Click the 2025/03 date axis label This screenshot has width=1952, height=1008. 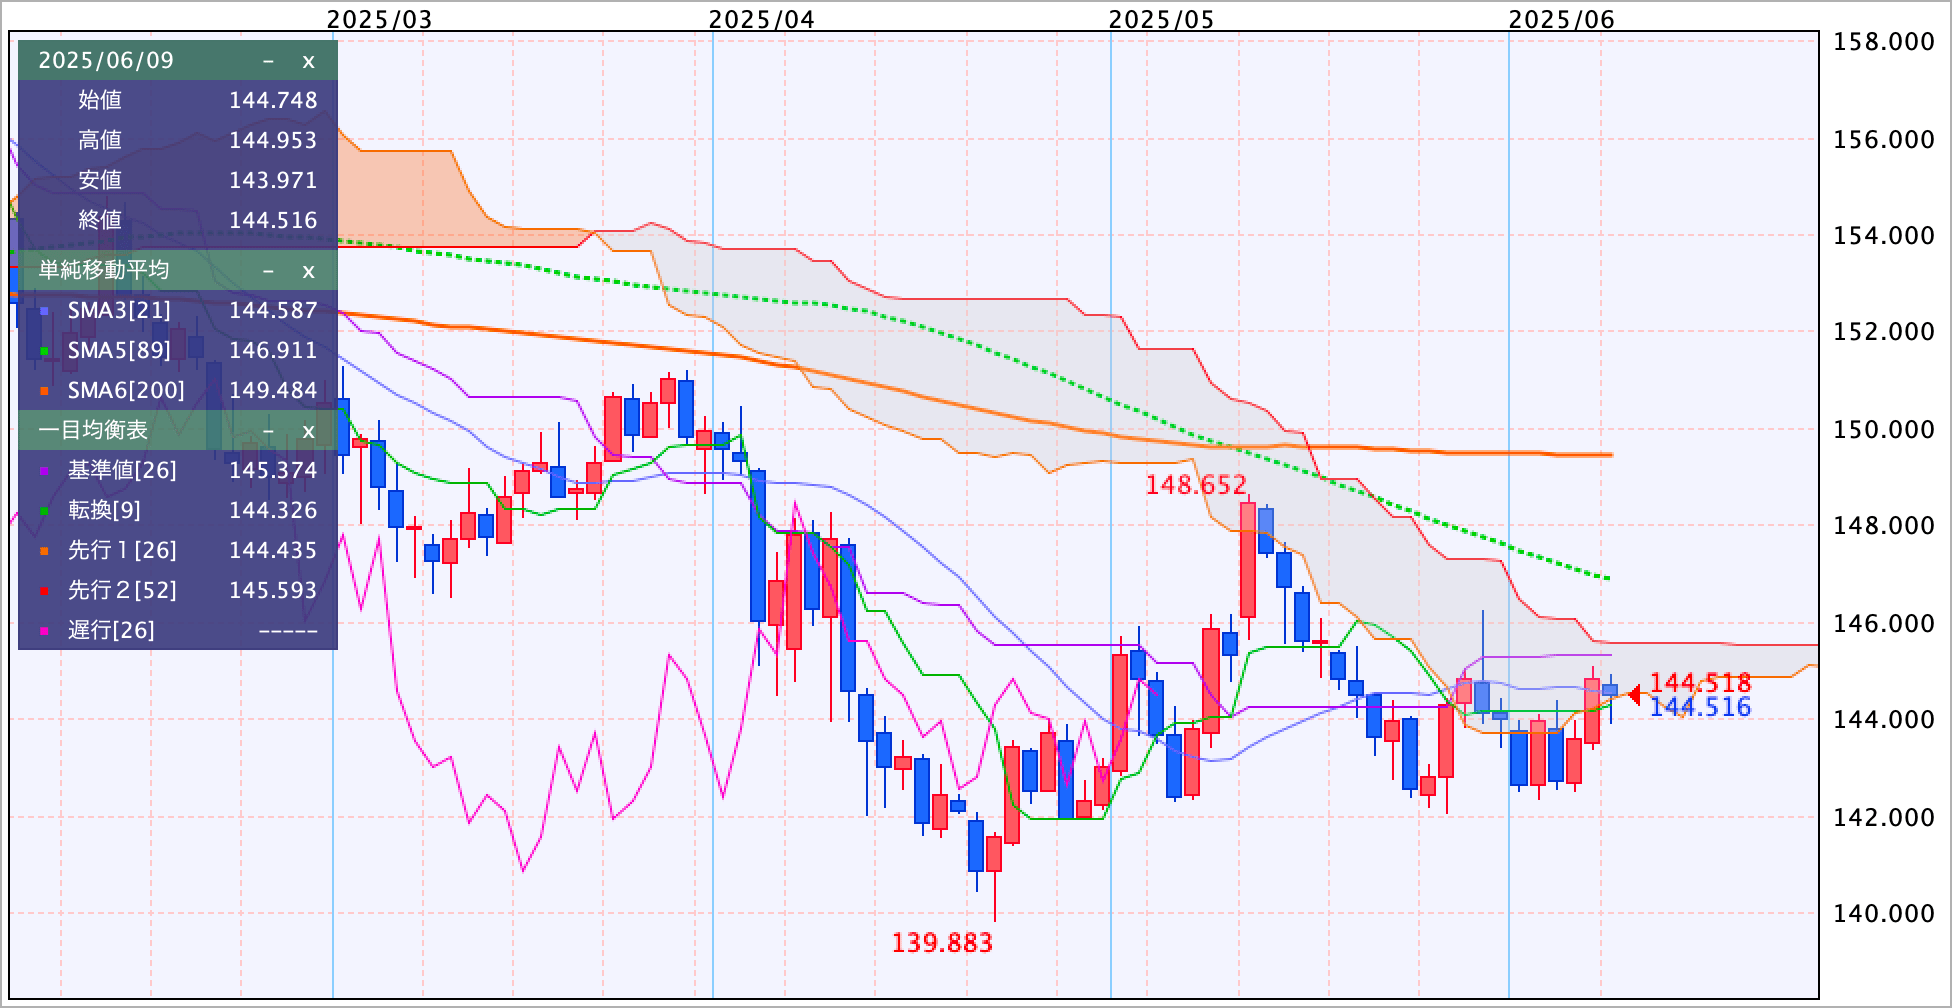380,19
